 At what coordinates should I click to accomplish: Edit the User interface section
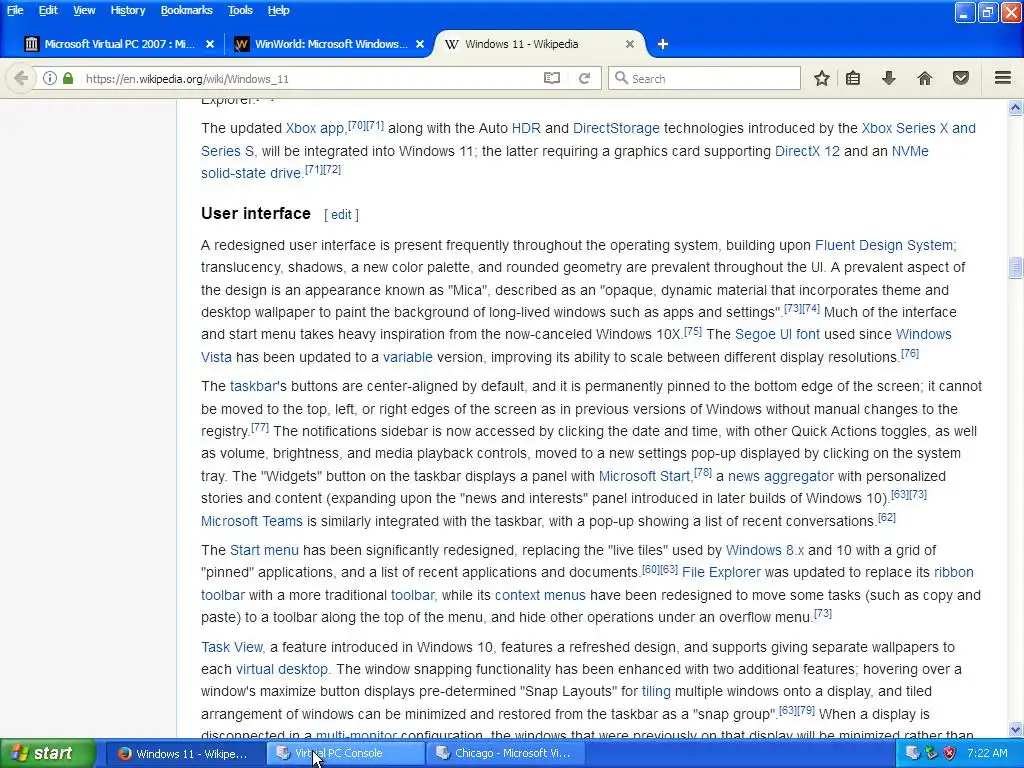click(x=341, y=215)
